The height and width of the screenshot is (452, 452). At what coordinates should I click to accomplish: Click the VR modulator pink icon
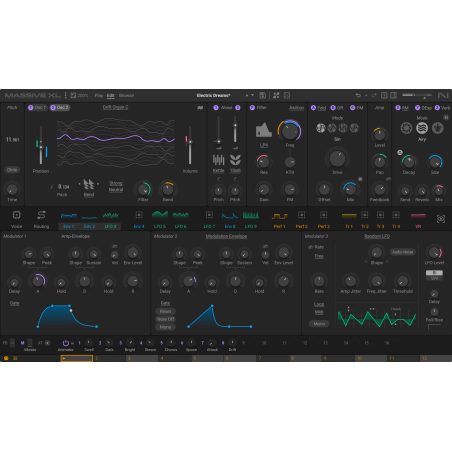coord(418,216)
